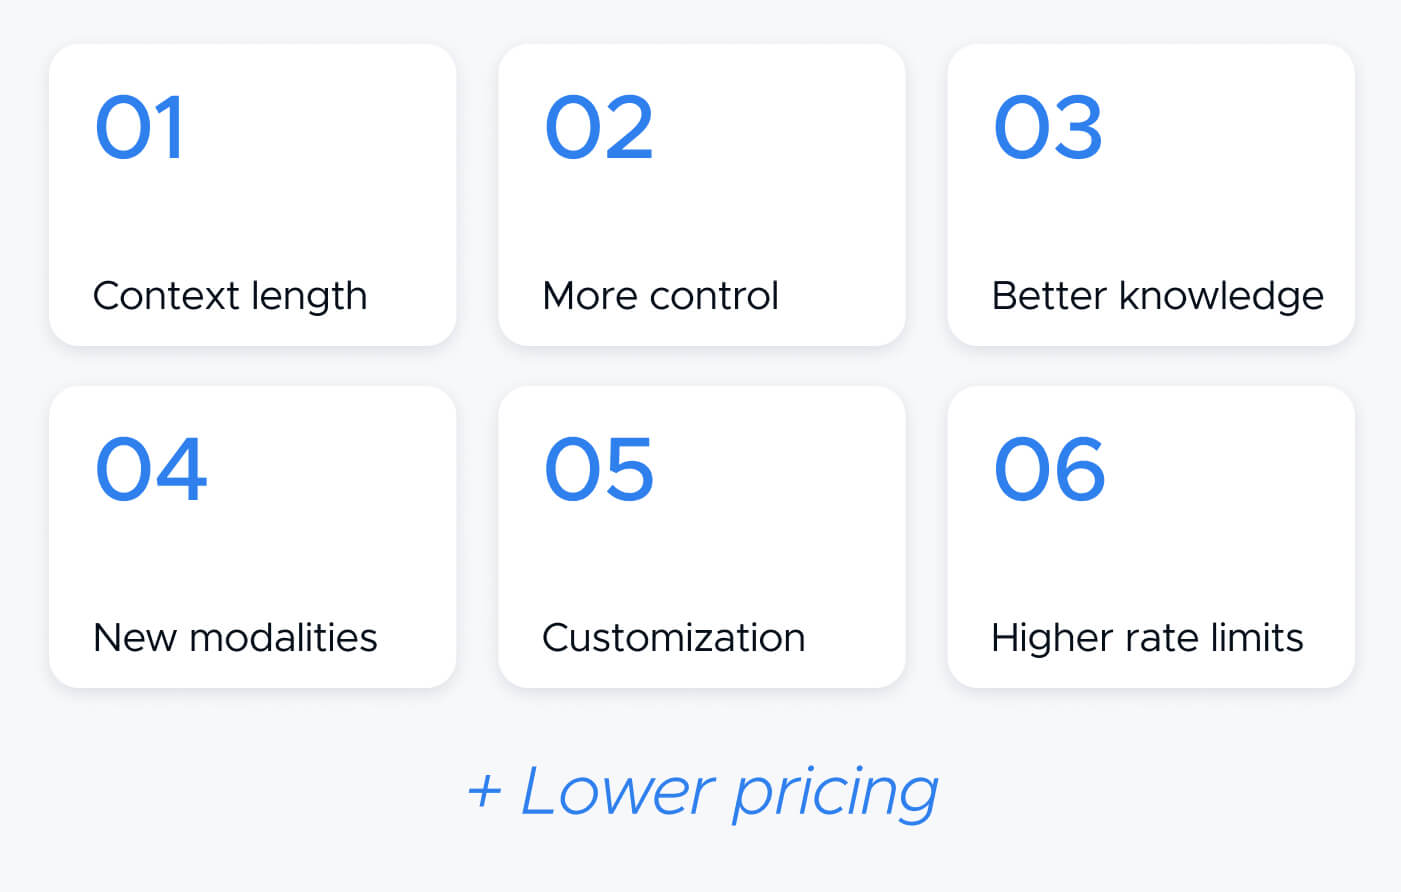Select the Context length label

[230, 297]
